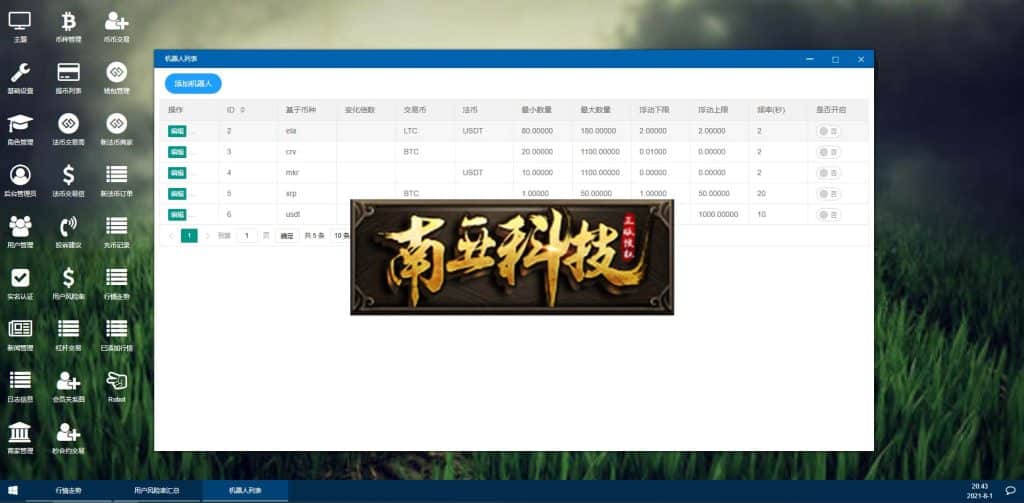Click the green edit button for xrp row
Screen dimensions: 1024x503
177,194
